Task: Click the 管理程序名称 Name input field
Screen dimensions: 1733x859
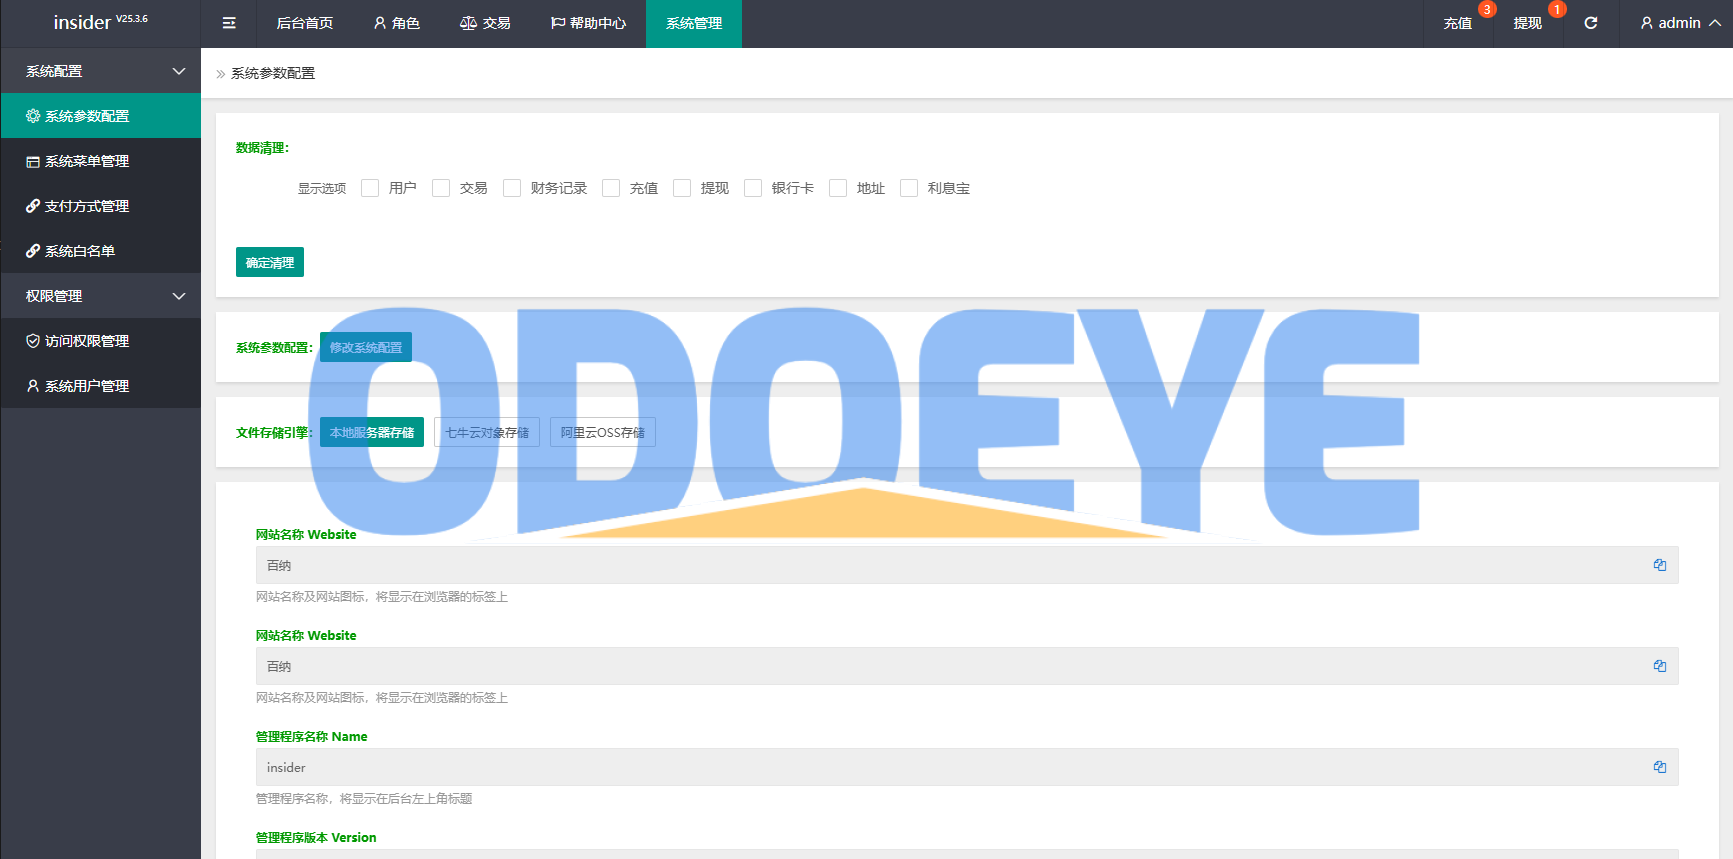Action: [x=950, y=767]
